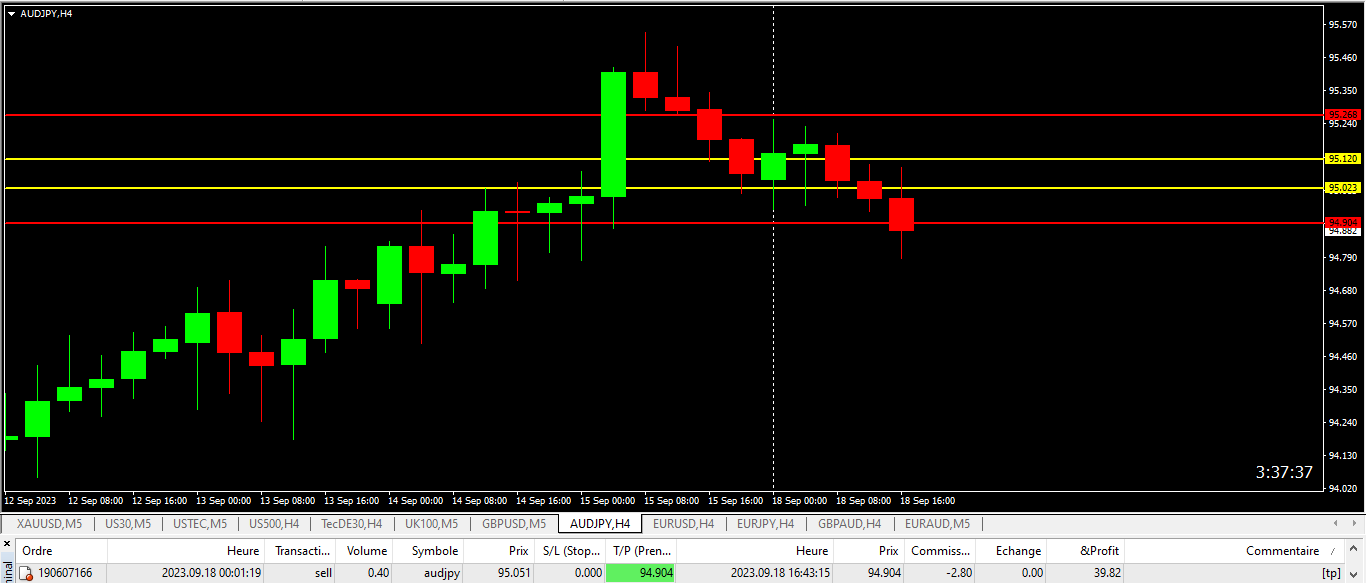Select the green T/P cell 94.904

click(640, 573)
